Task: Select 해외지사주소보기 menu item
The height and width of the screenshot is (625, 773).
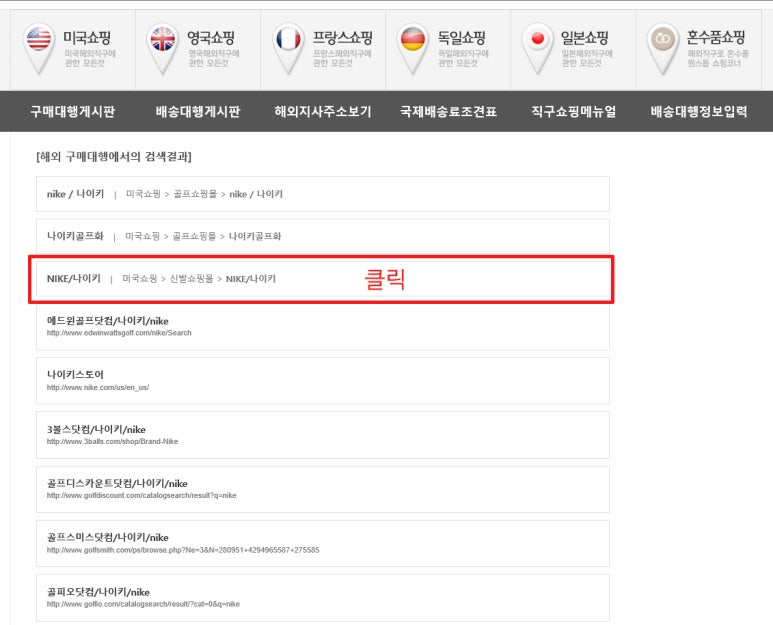Action: point(323,111)
